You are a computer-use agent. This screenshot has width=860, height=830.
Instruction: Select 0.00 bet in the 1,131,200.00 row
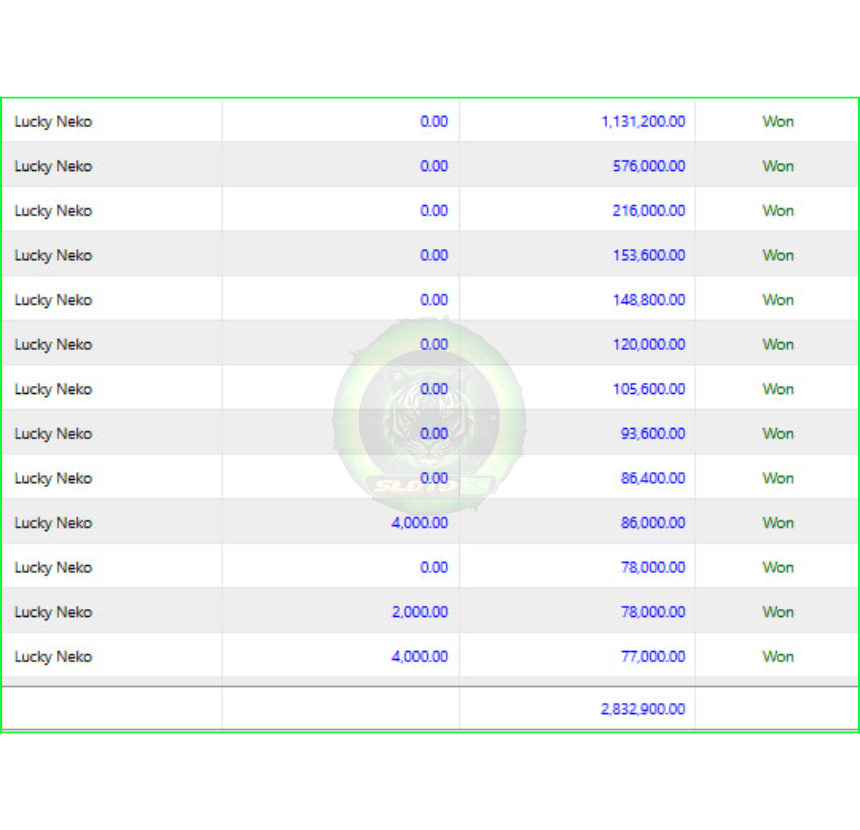[x=434, y=121]
